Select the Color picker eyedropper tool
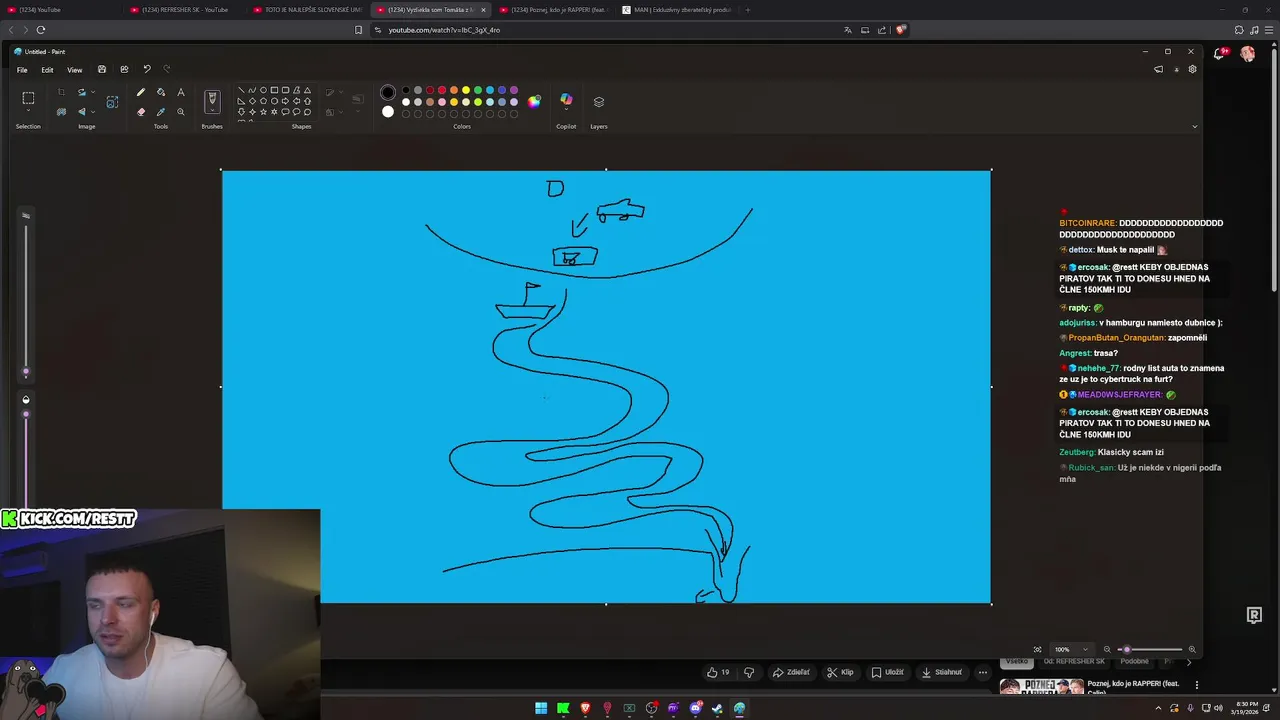The width and height of the screenshot is (1280, 720). pyautogui.click(x=161, y=112)
